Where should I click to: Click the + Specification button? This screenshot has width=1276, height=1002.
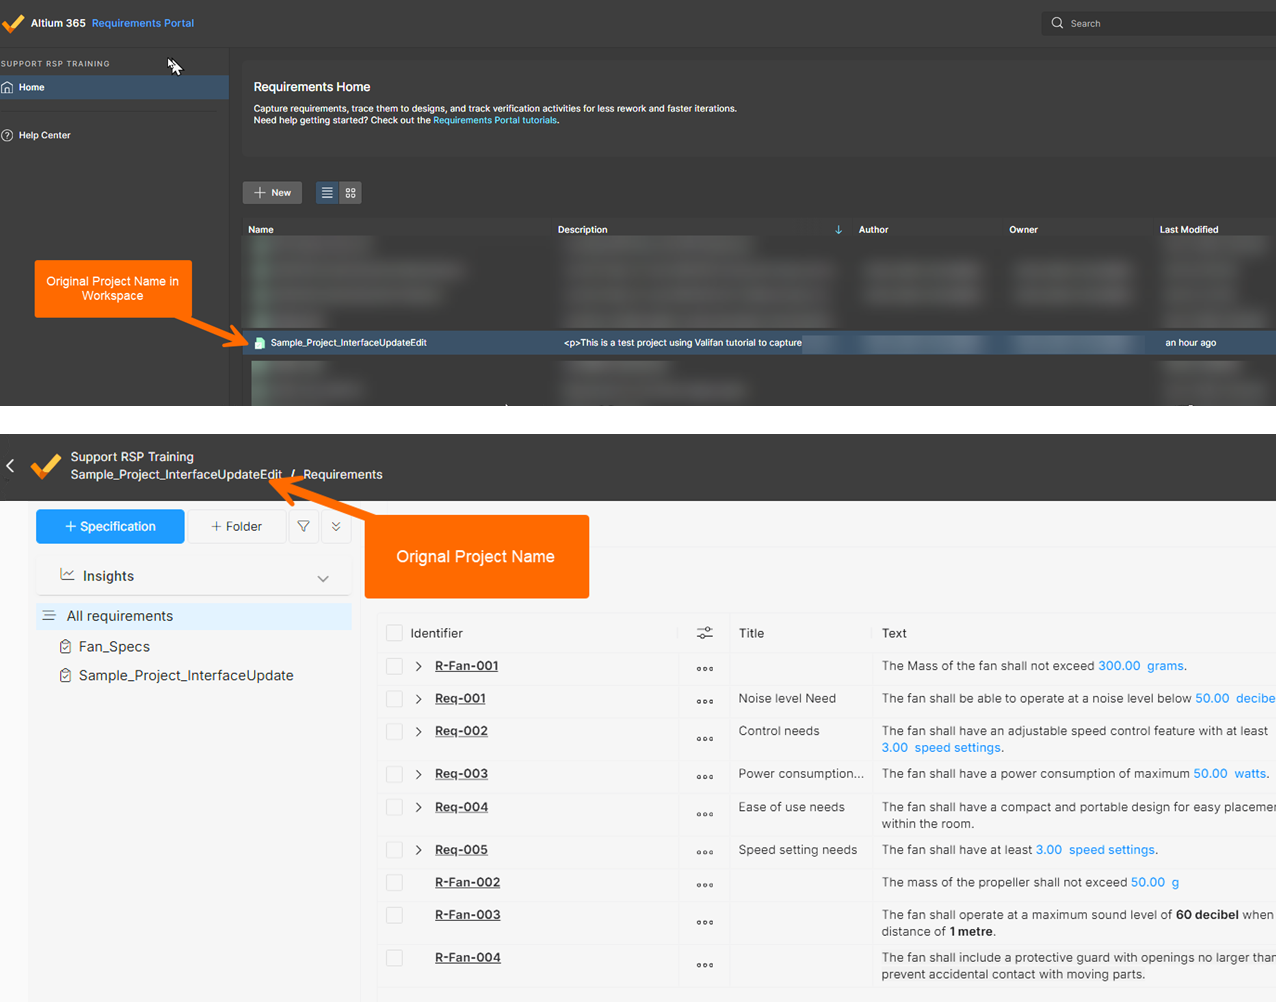[110, 526]
